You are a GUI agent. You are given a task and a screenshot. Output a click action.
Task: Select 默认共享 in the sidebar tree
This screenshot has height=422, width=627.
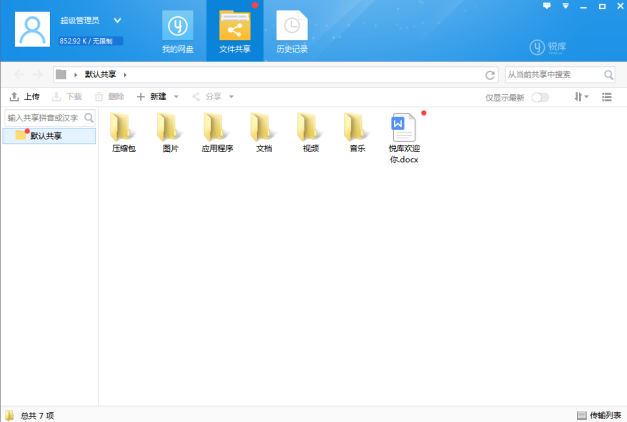click(49, 136)
